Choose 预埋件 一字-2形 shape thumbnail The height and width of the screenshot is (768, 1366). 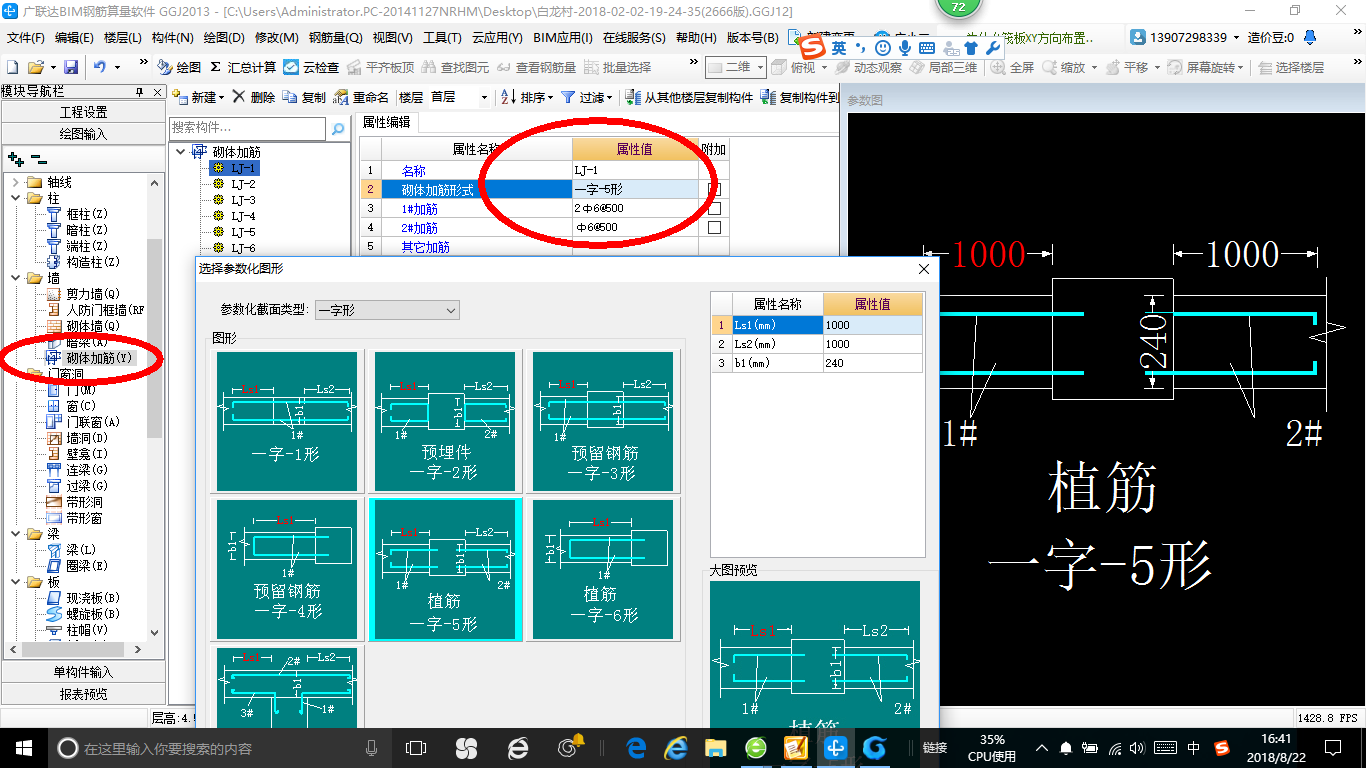pos(445,421)
